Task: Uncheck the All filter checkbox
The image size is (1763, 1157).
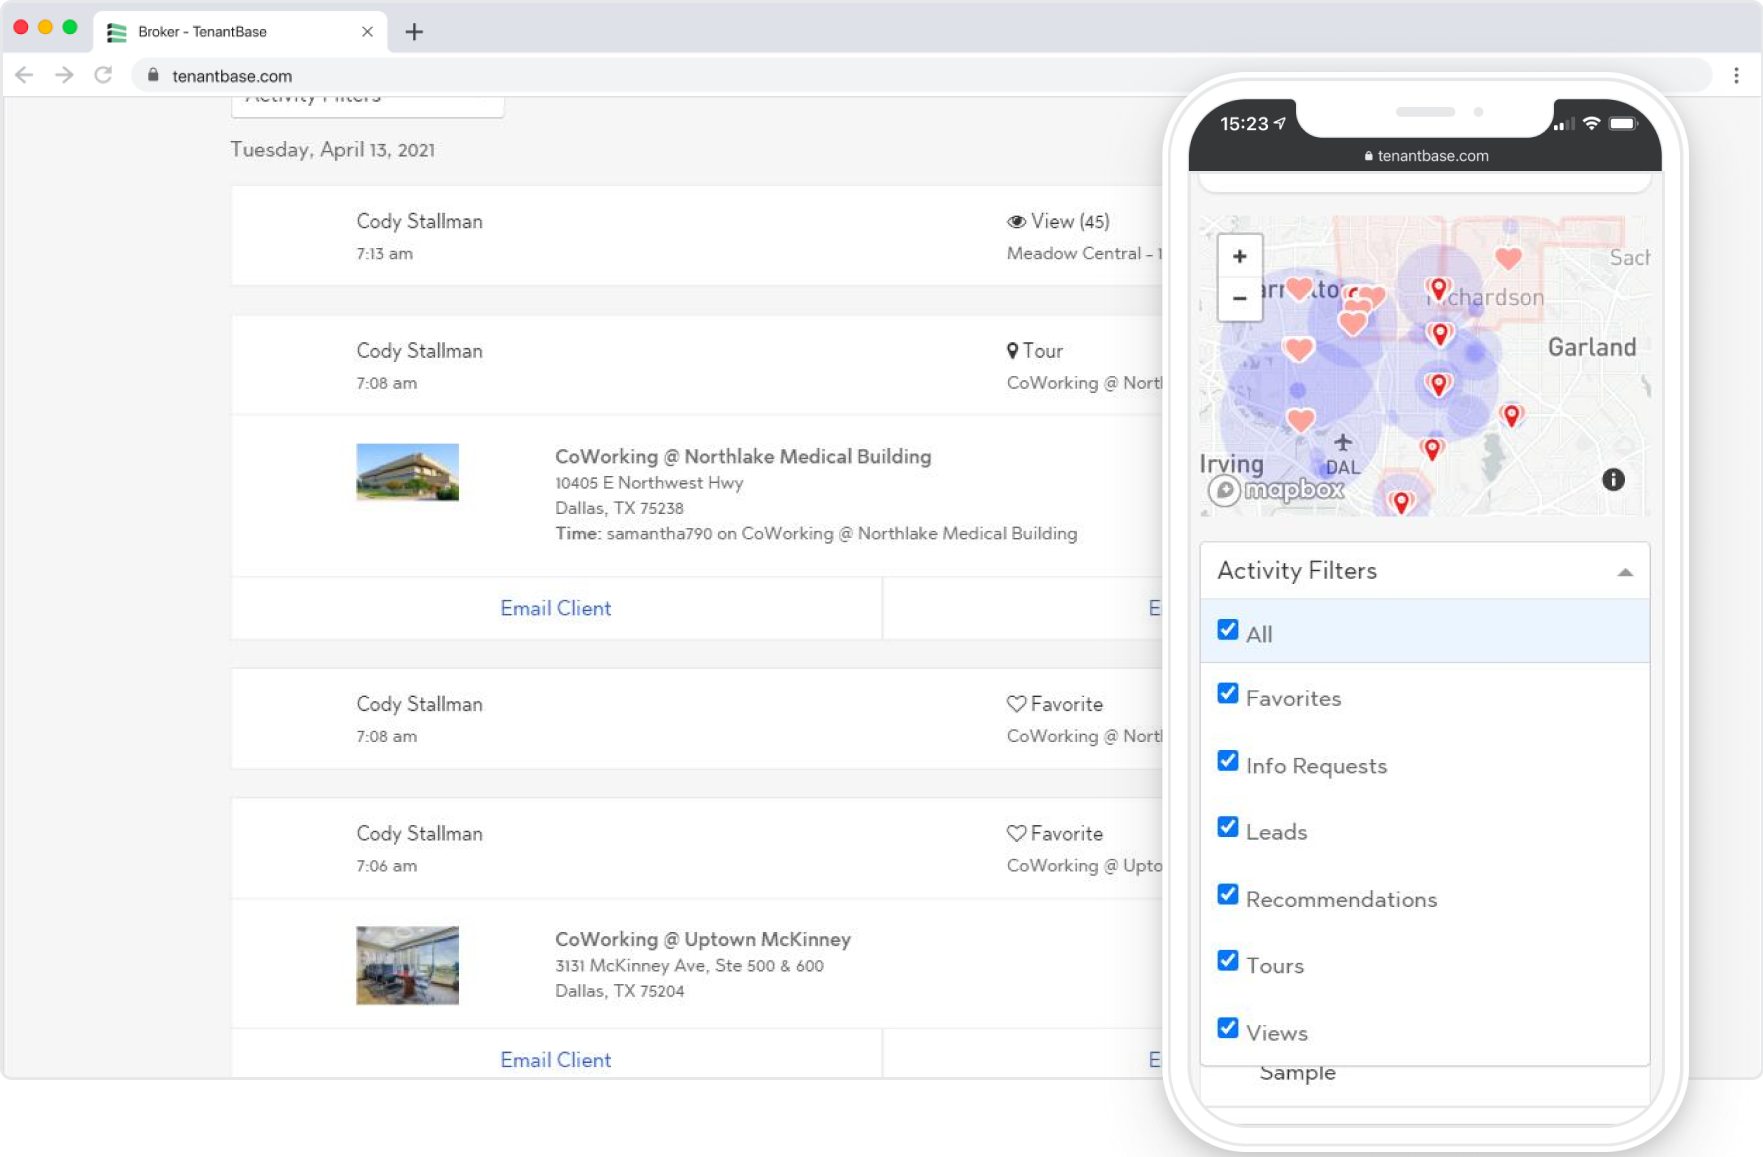Action: [x=1228, y=630]
